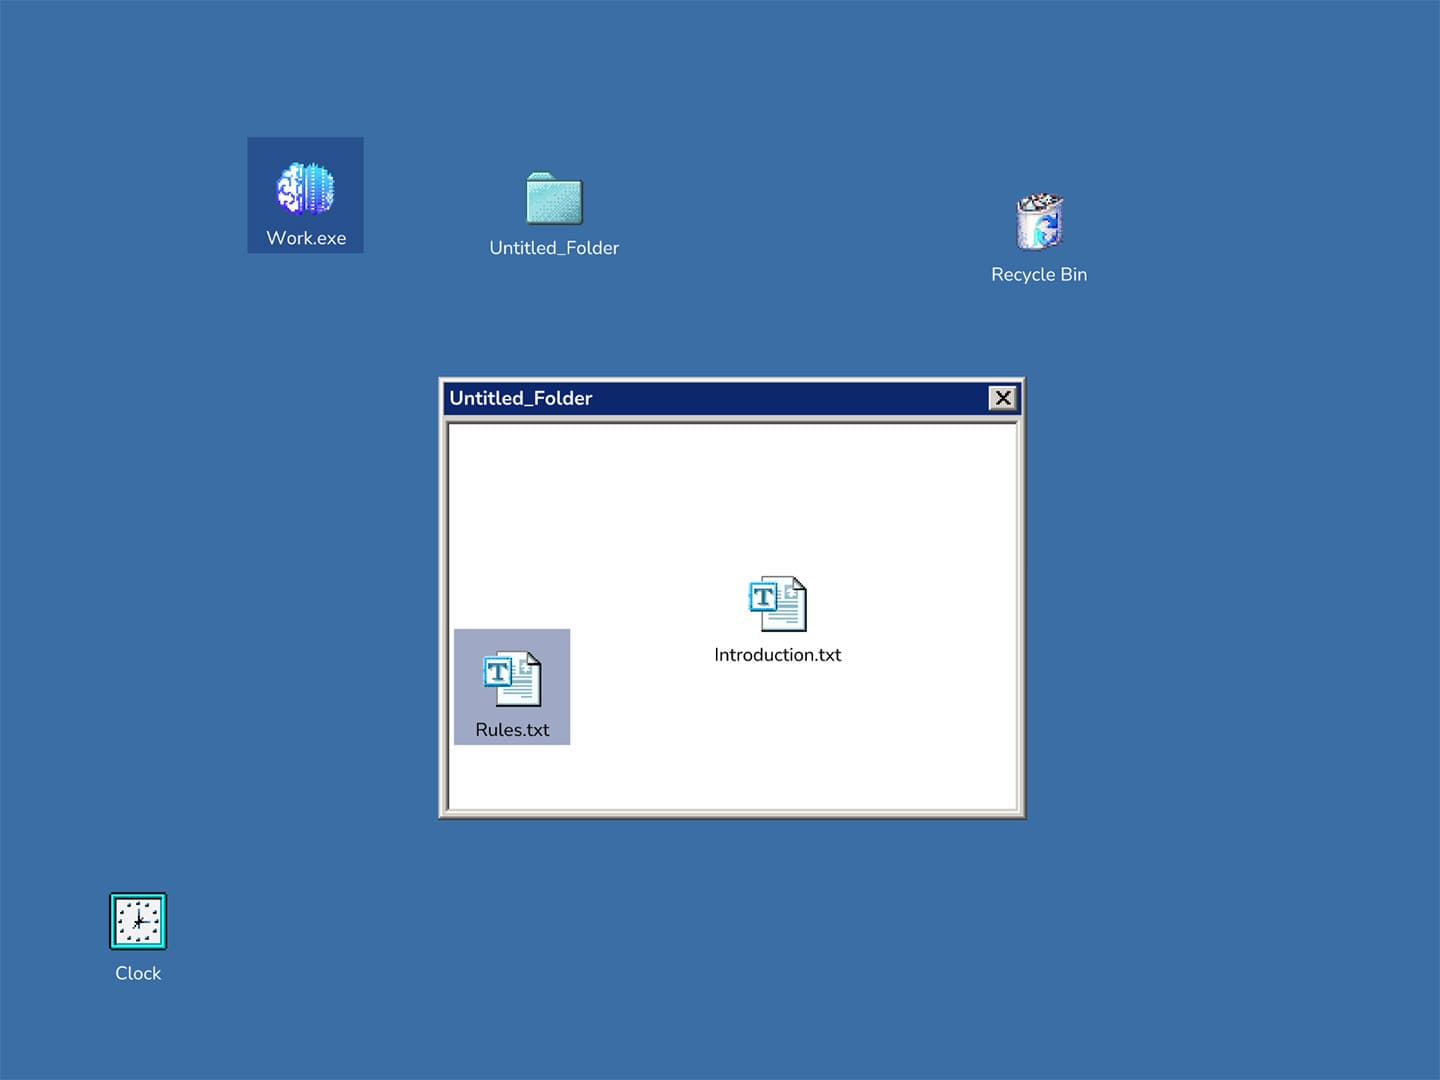Viewport: 1440px width, 1080px height.
Task: Click the Untitled_Folder window title bar
Action: (731, 398)
